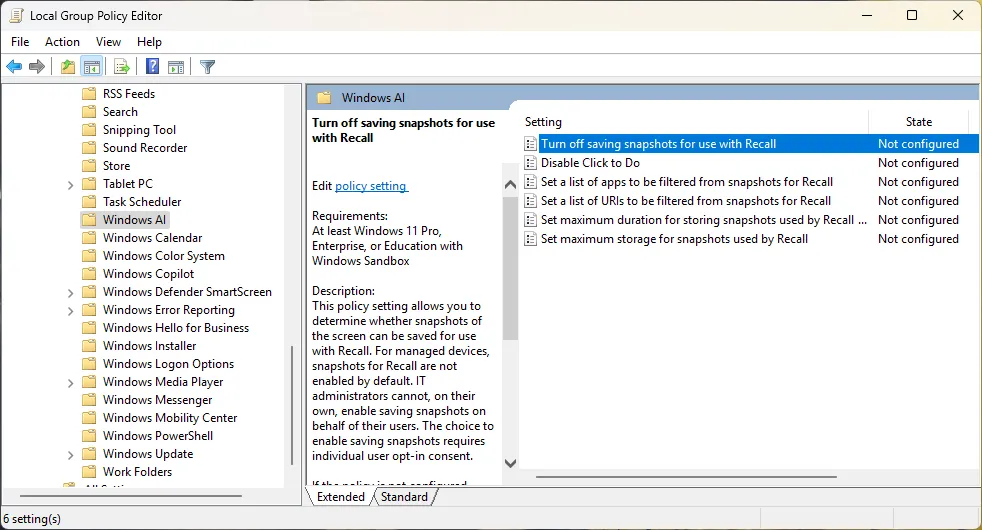Select Sound Recorder in the tree
This screenshot has width=982, height=530.
click(145, 148)
